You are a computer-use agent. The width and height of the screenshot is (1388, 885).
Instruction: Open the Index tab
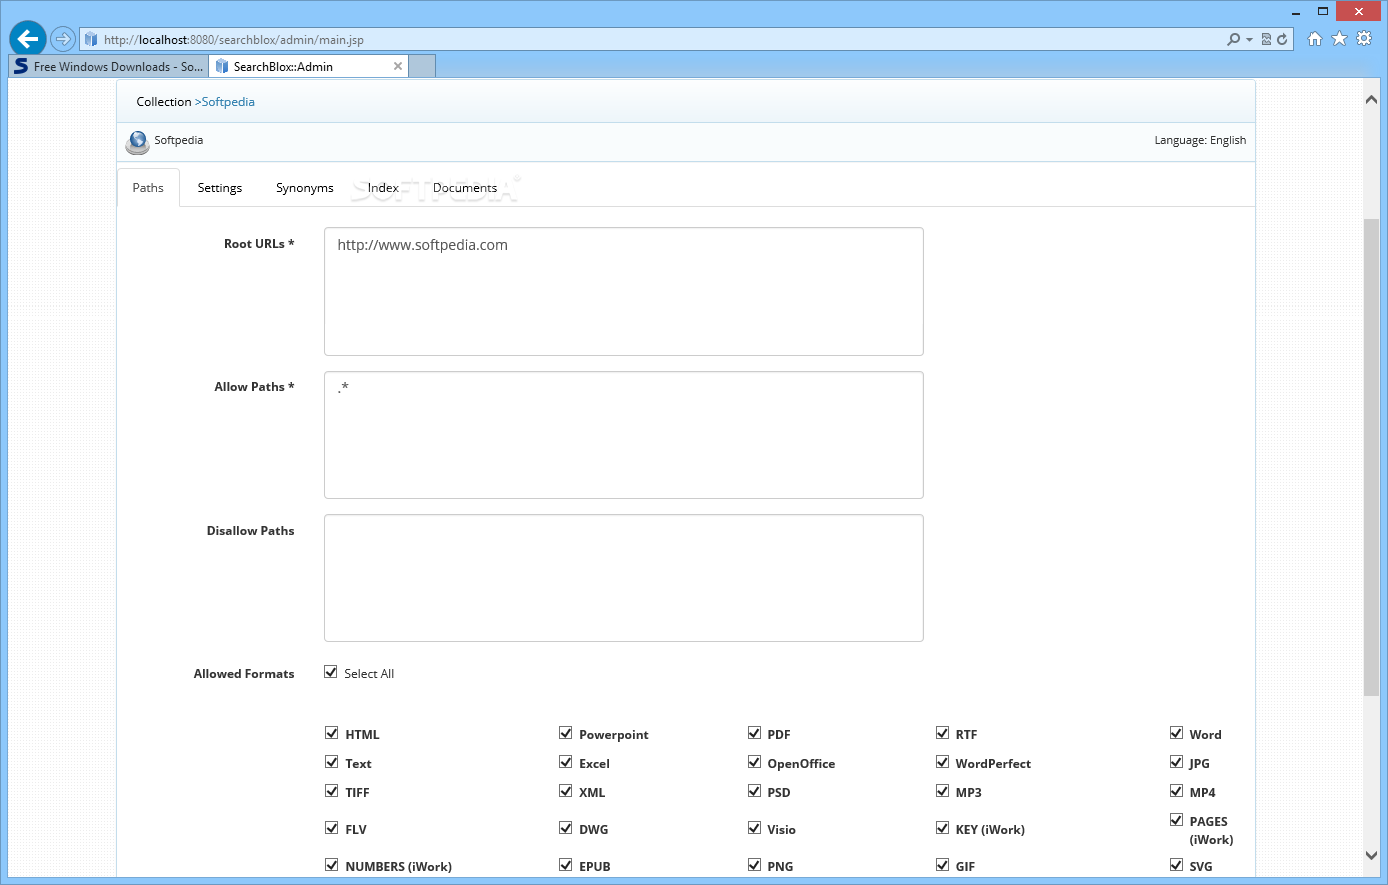383,188
